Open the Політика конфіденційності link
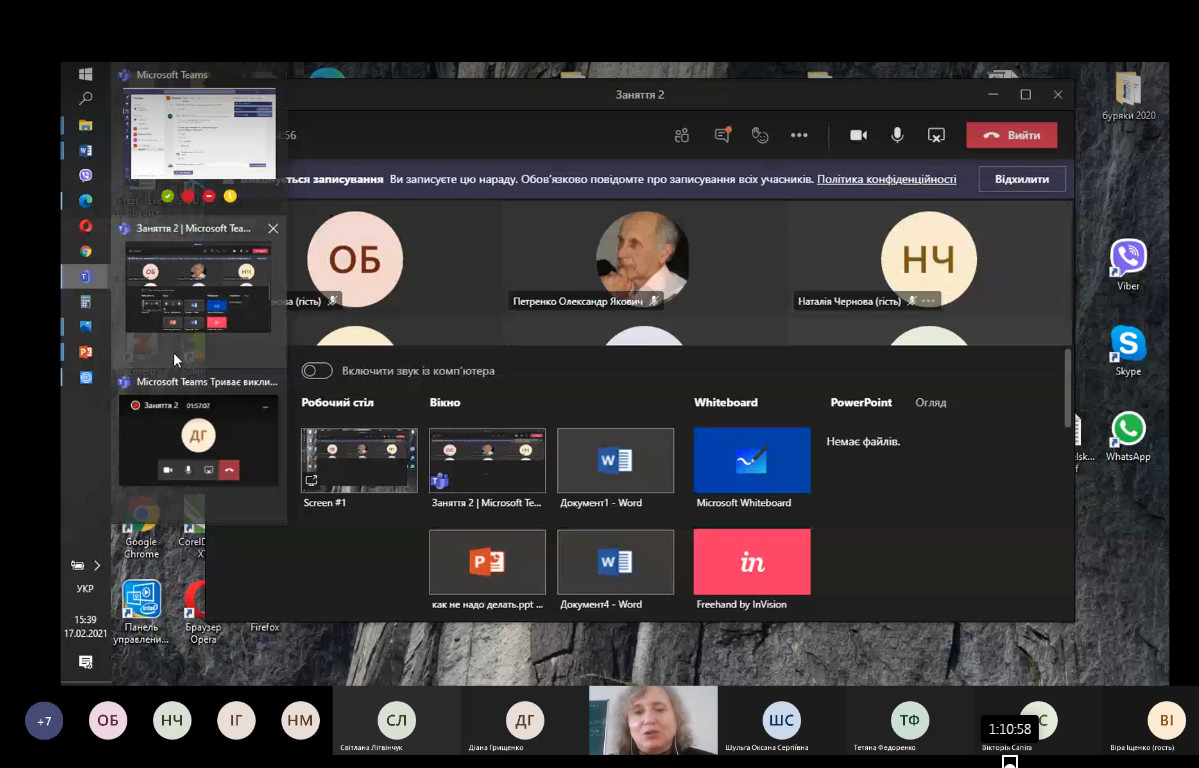The height and width of the screenshot is (768, 1199). click(x=886, y=179)
